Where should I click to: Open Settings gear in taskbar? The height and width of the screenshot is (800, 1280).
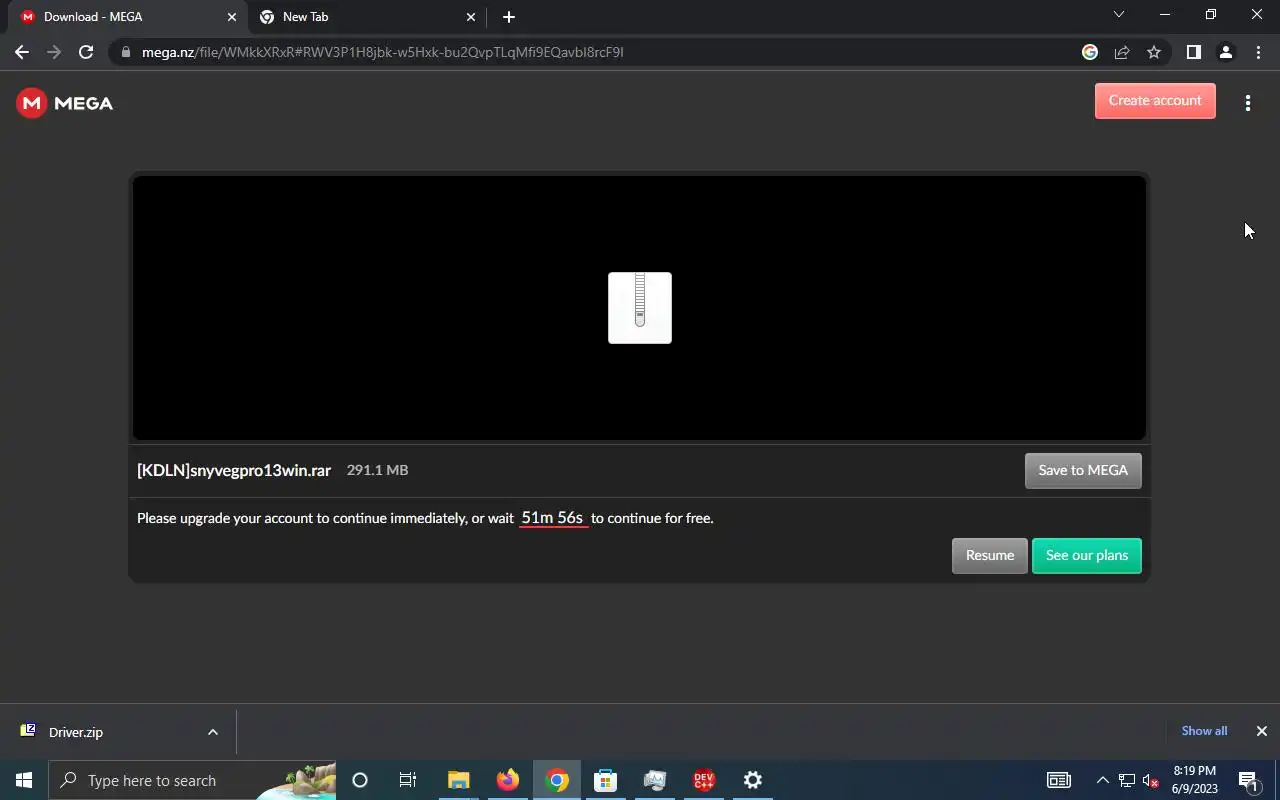tap(753, 780)
